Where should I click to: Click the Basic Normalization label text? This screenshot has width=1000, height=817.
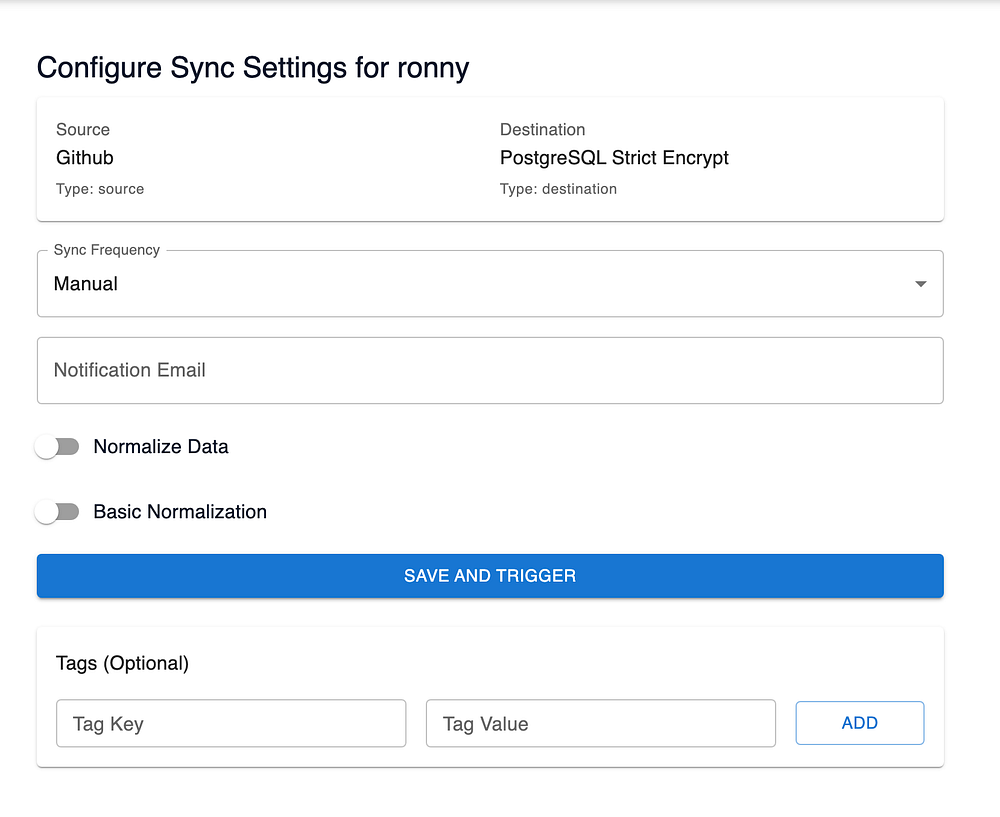click(x=180, y=512)
